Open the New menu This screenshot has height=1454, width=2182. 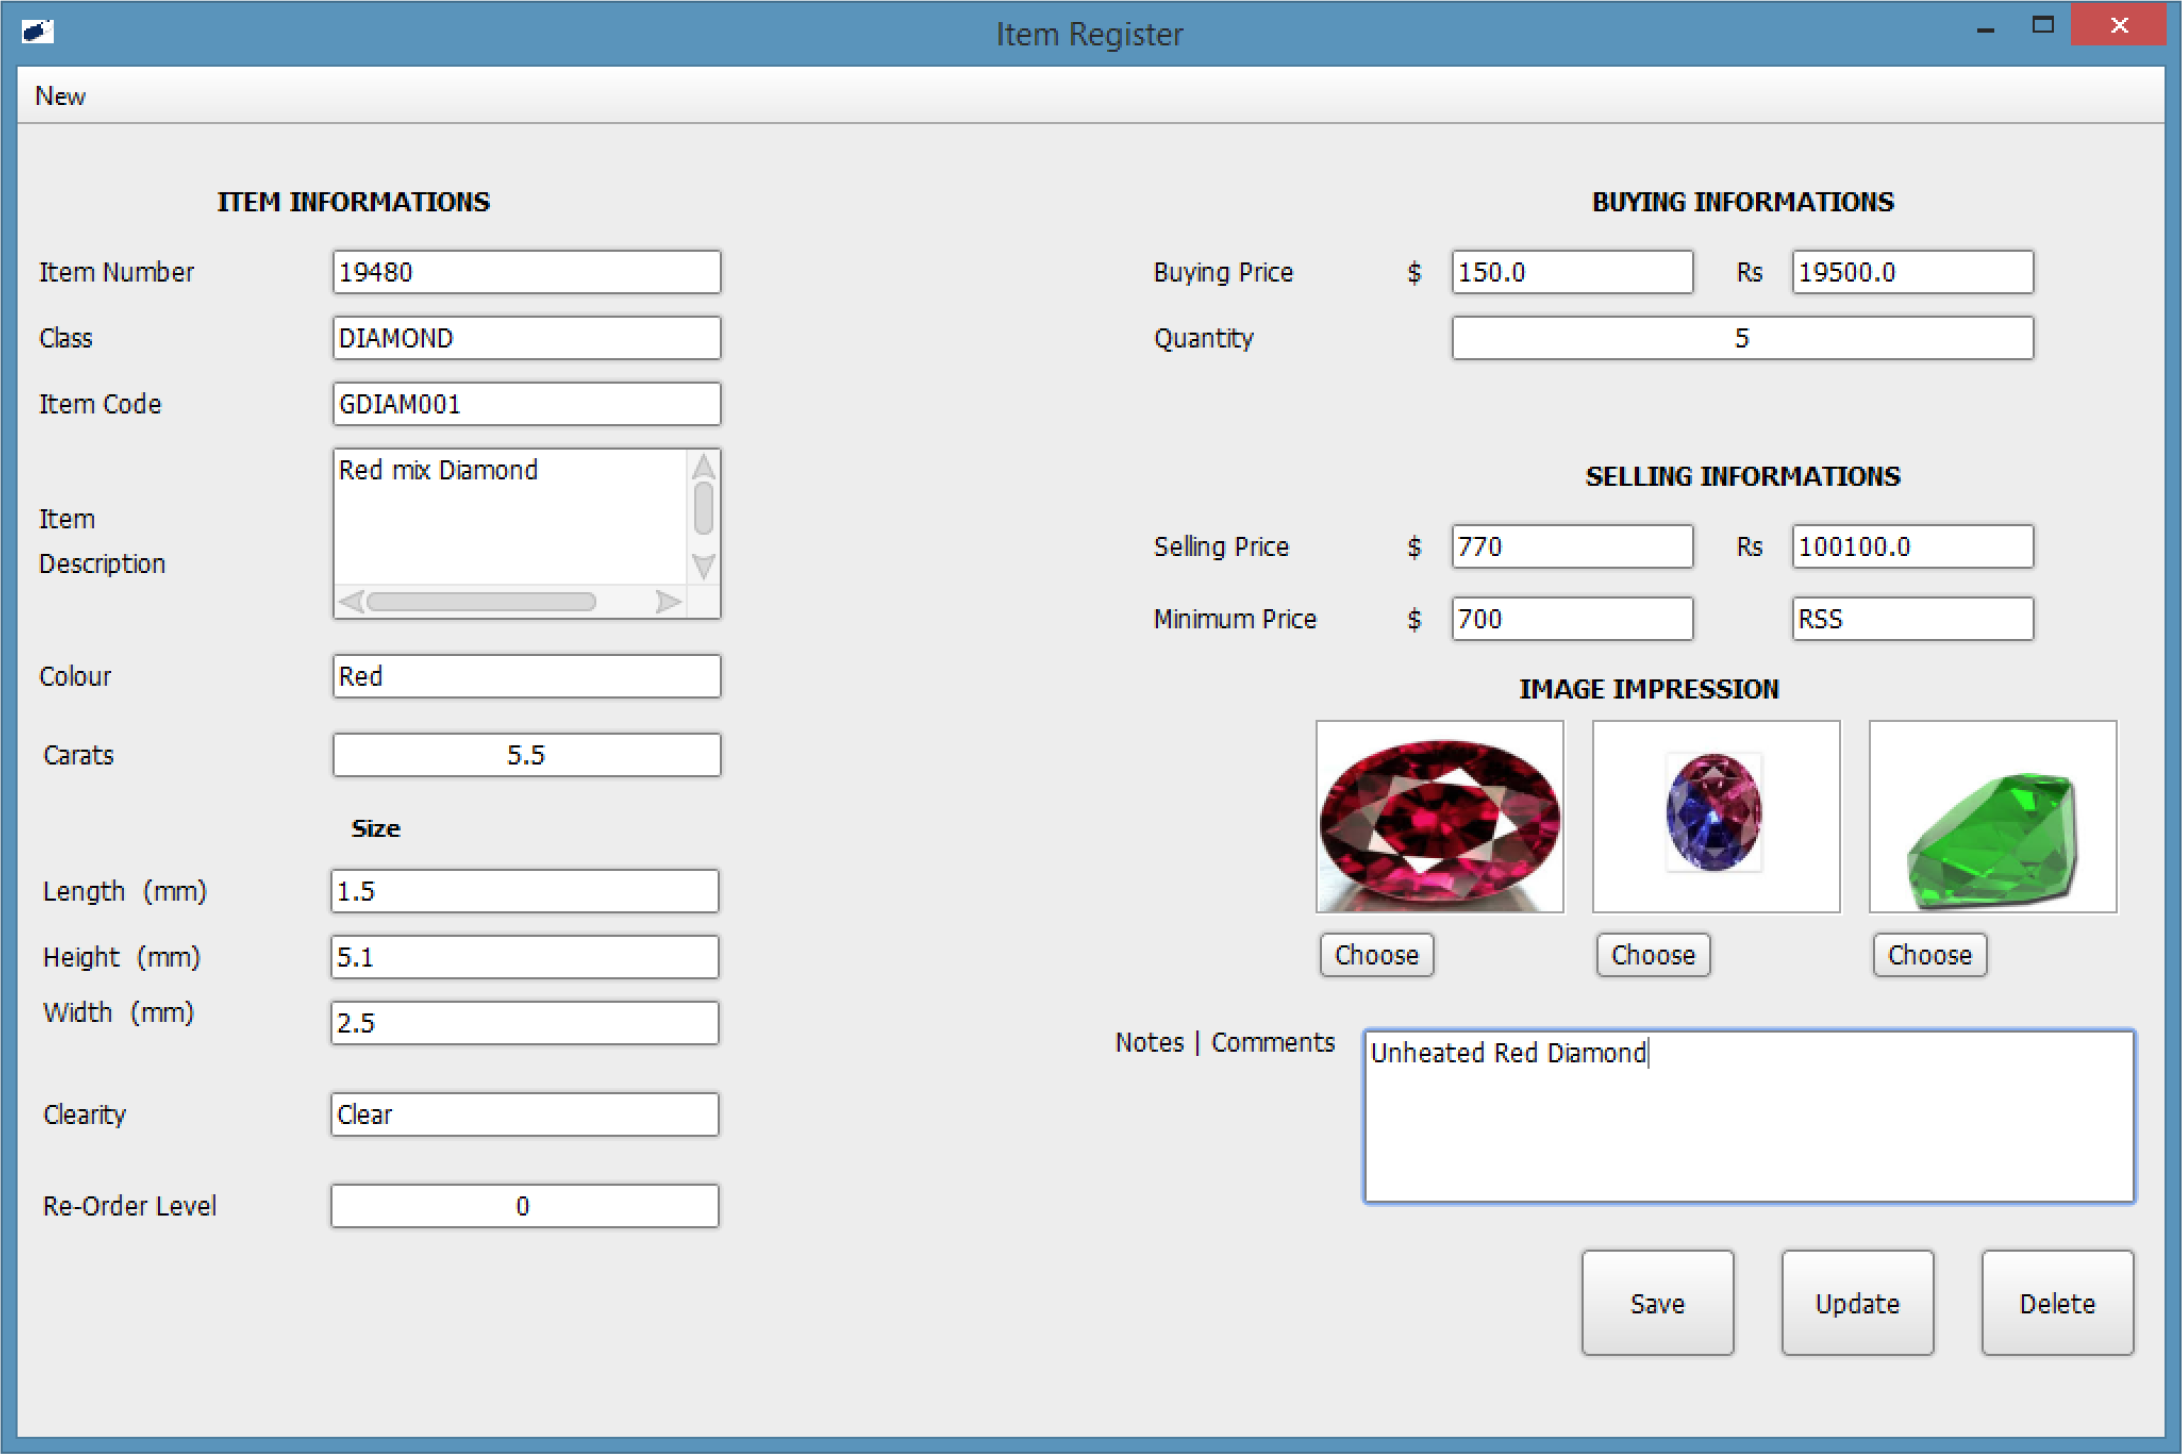point(60,96)
